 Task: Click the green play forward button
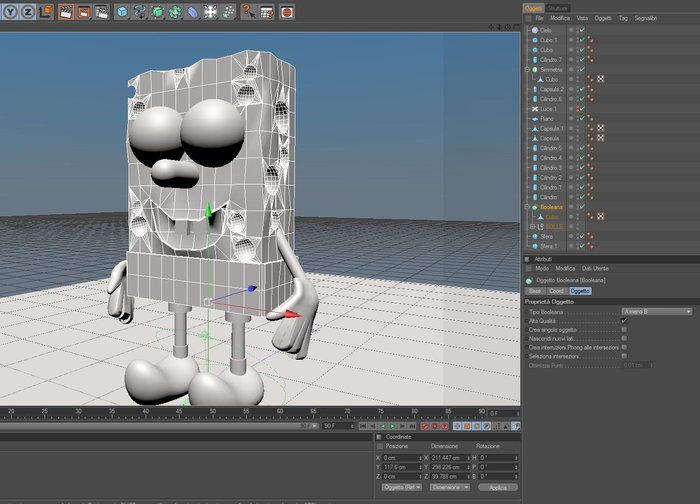[x=392, y=426]
